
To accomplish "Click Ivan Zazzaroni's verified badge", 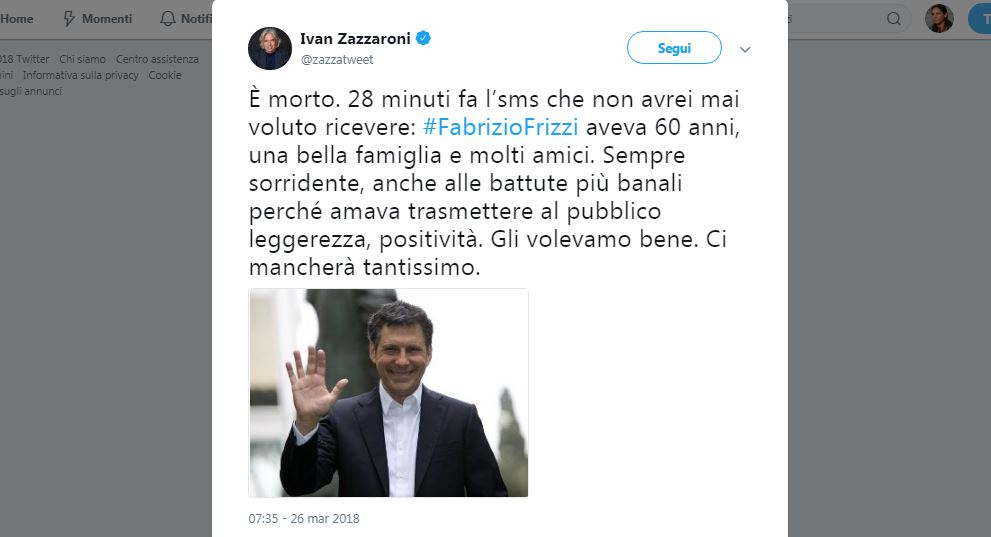I will [x=423, y=38].
